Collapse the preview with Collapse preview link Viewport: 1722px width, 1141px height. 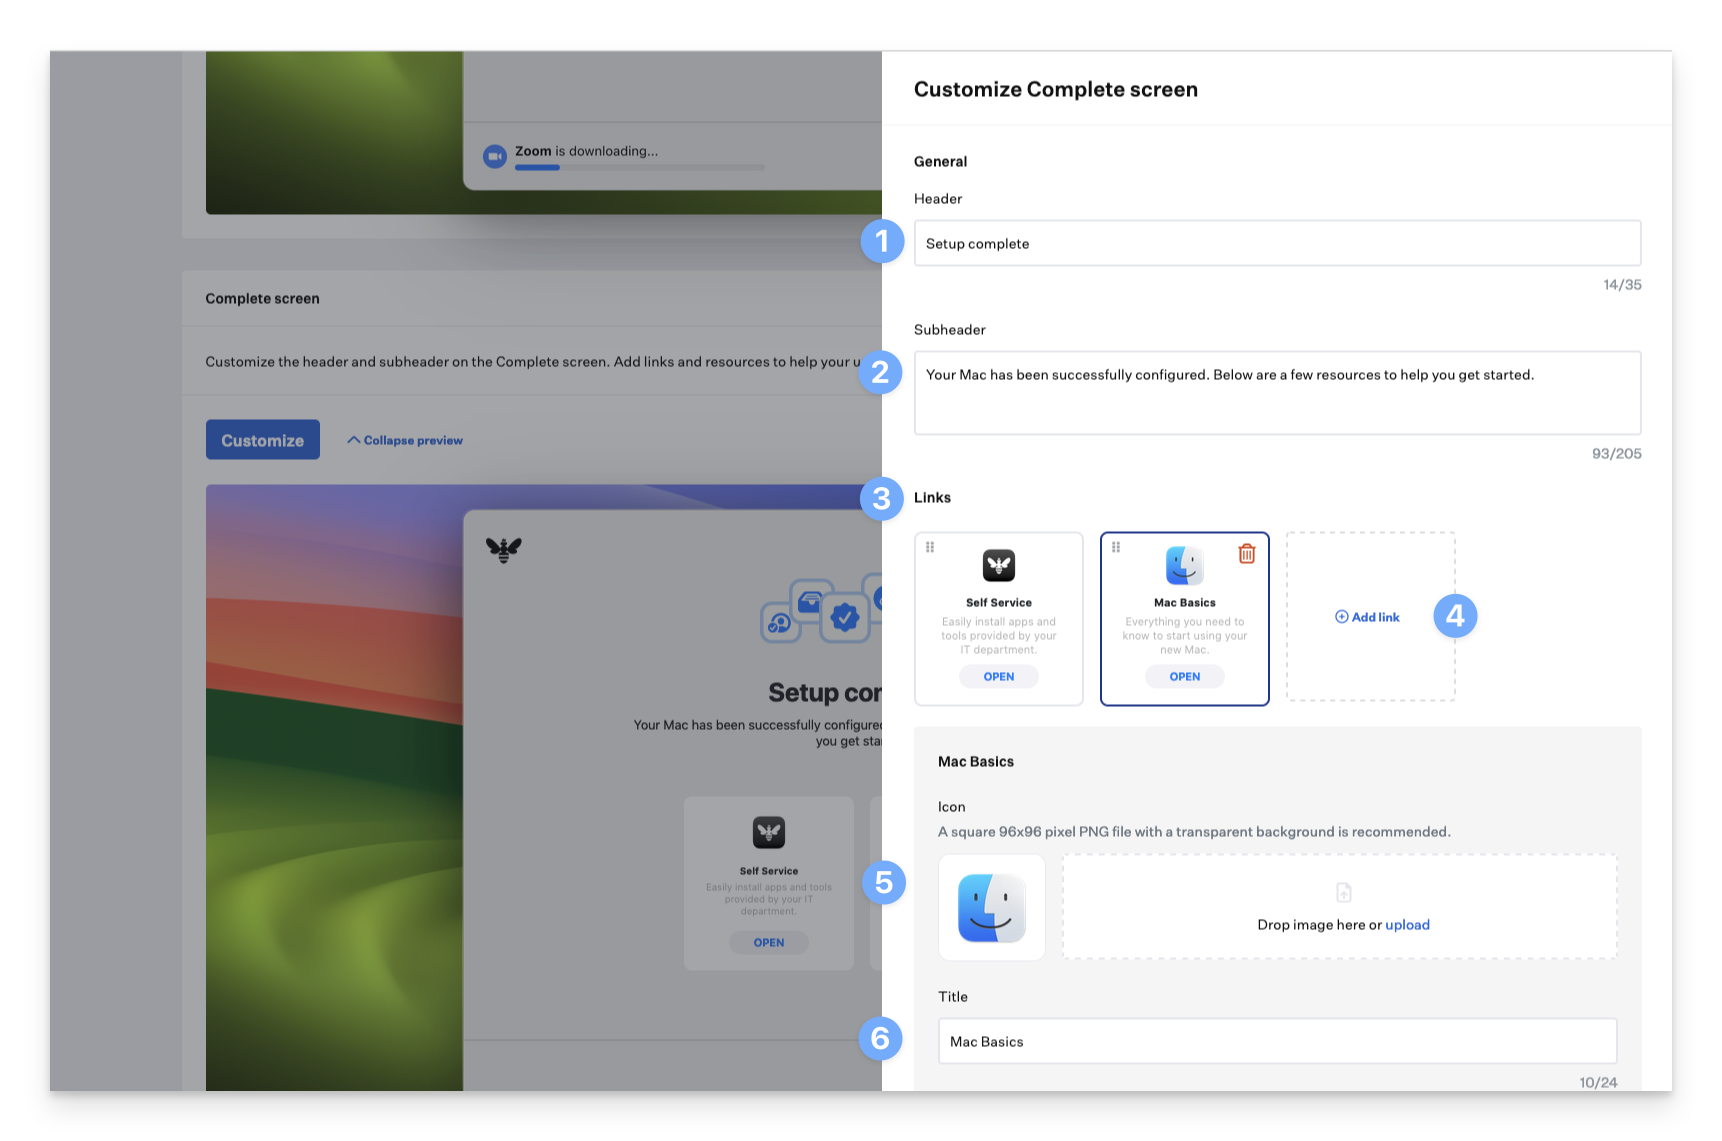(x=404, y=440)
